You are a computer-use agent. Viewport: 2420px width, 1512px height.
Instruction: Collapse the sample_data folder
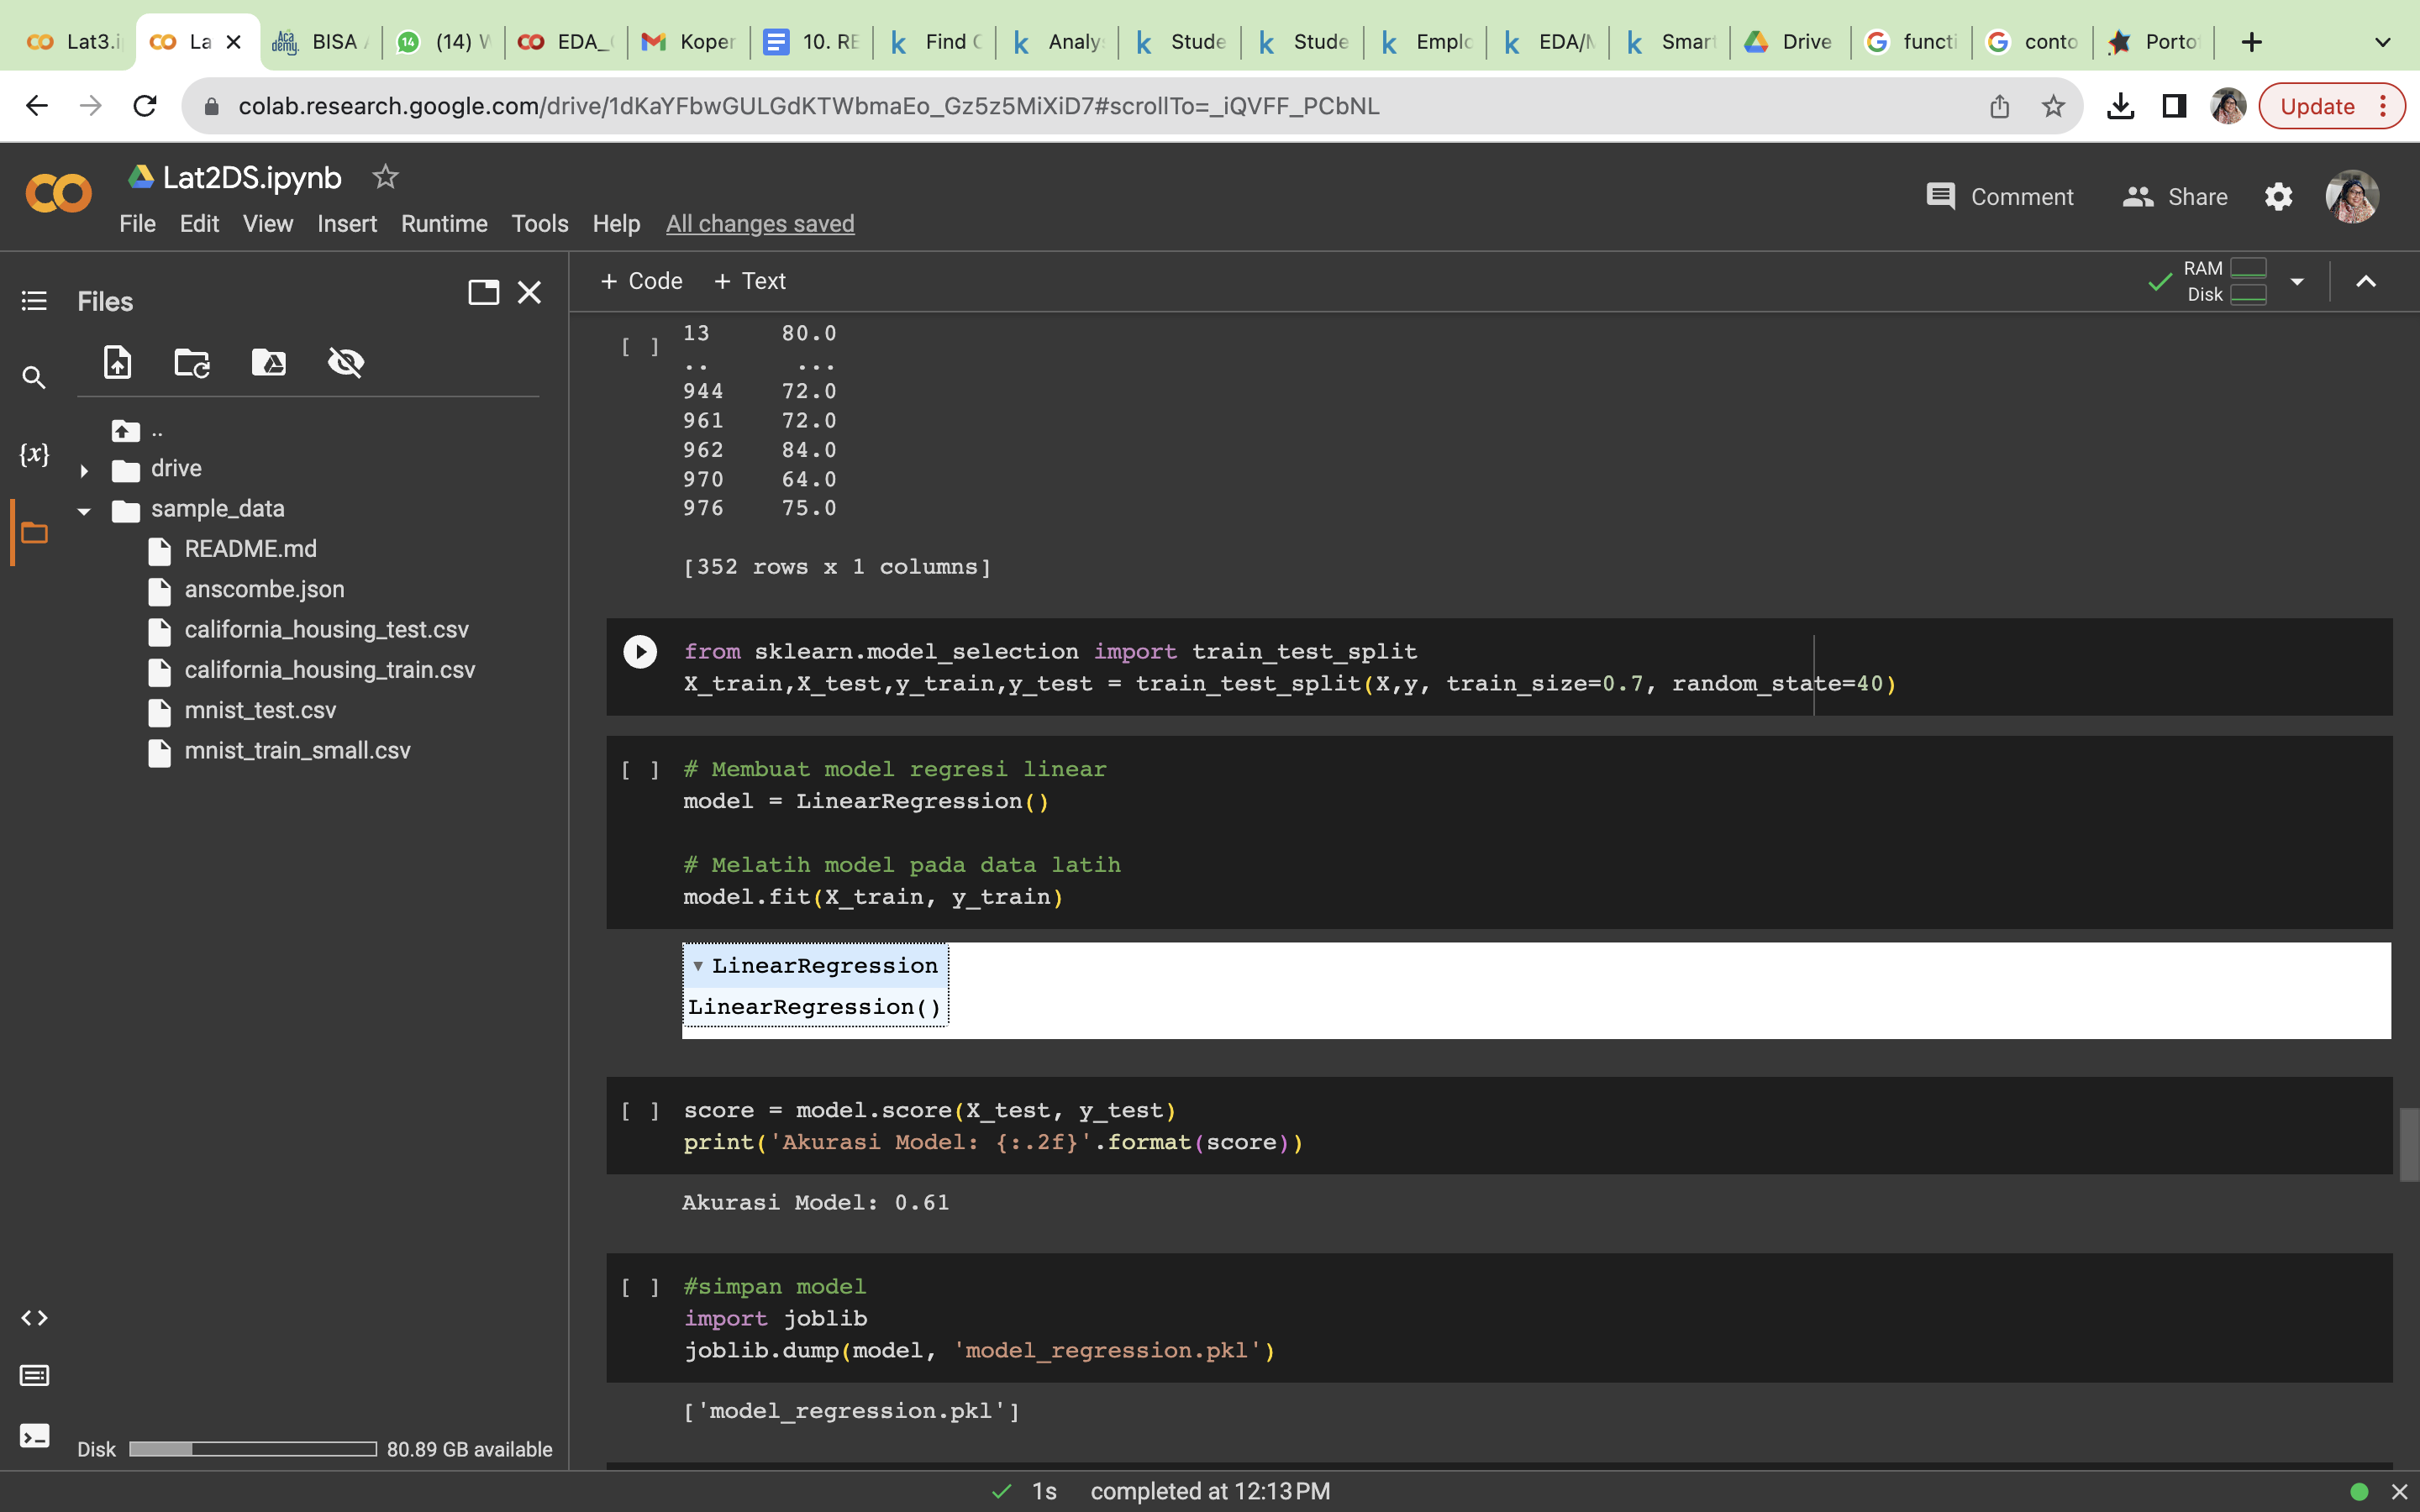[84, 511]
